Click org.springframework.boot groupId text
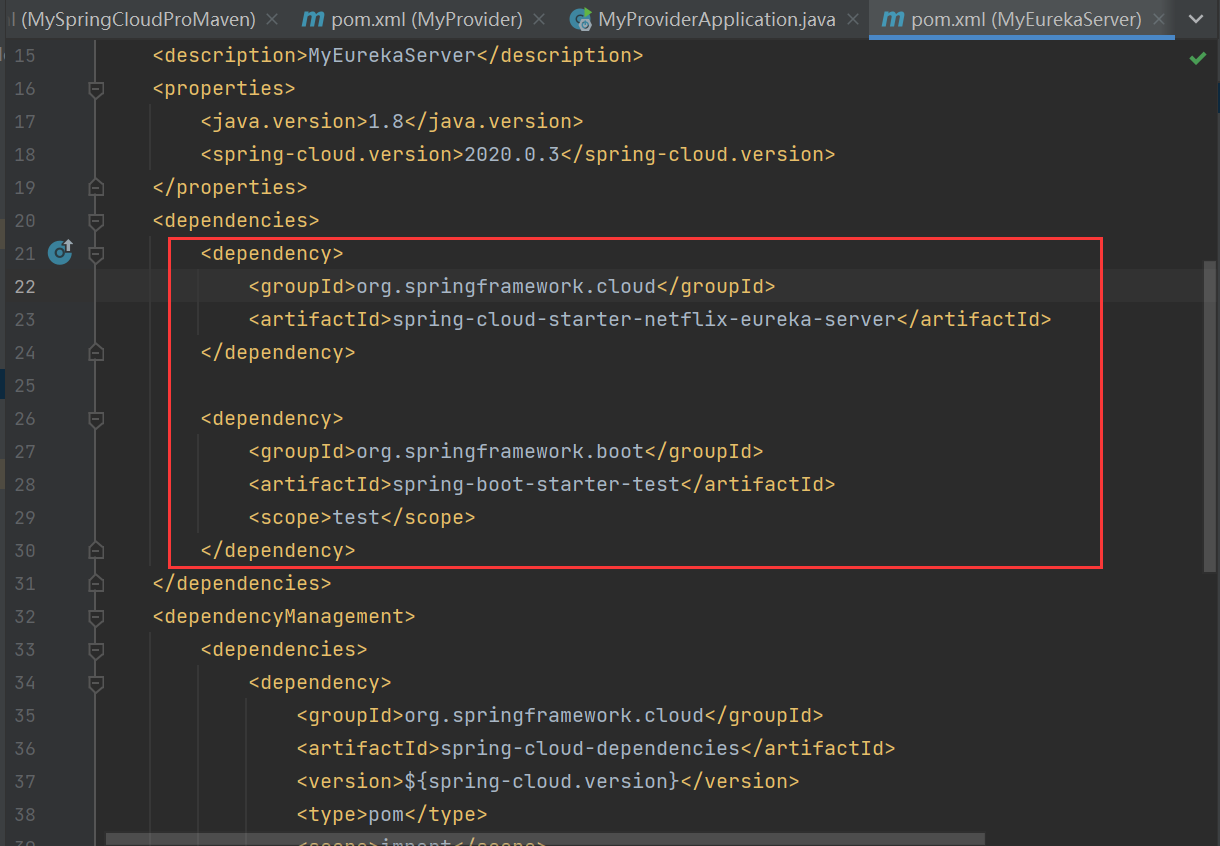 click(500, 452)
